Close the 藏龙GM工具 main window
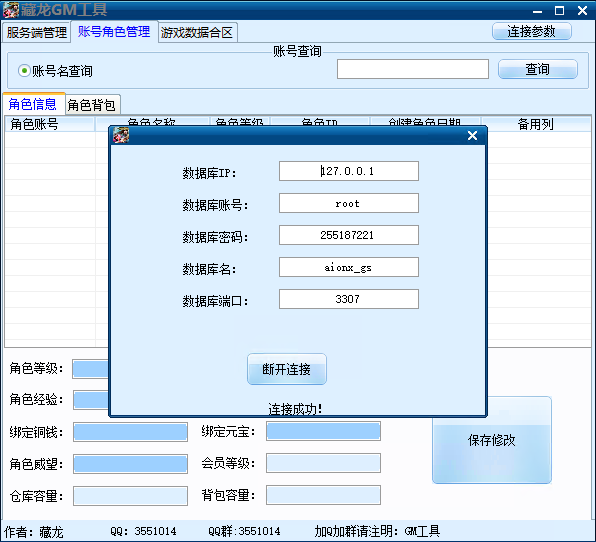The width and height of the screenshot is (596, 542). [582, 11]
